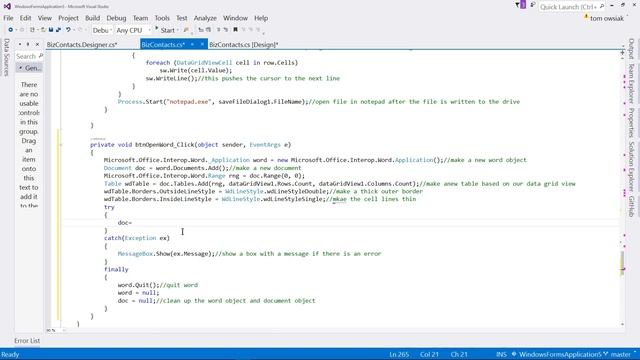Open the Window menu
This screenshot has height=360, width=640.
[x=235, y=18]
